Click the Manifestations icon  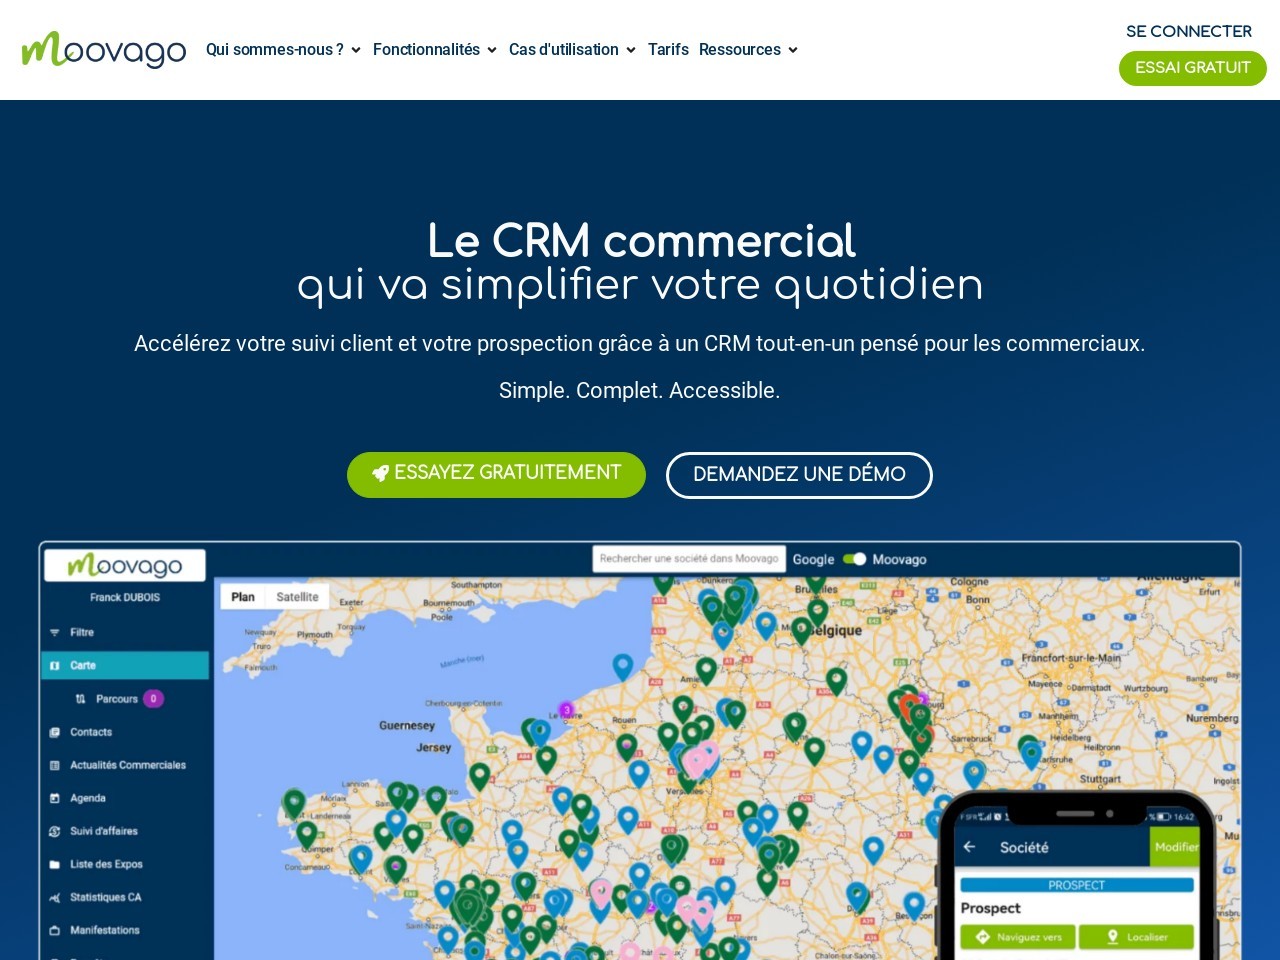(55, 930)
